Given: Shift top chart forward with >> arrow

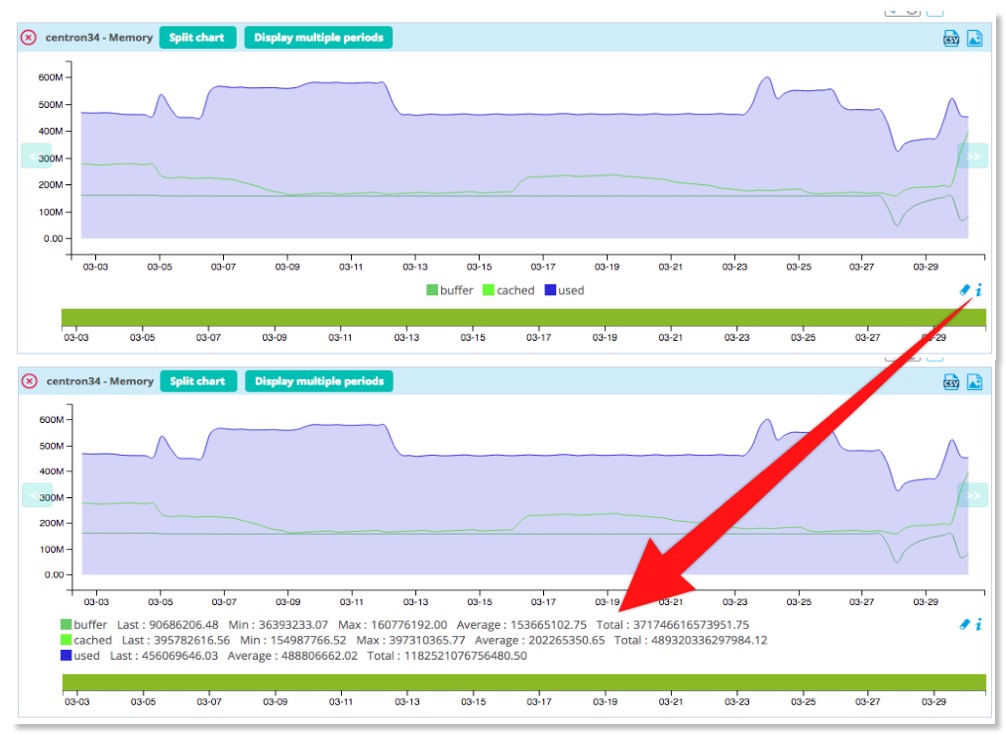Looking at the screenshot, I should click(972, 156).
